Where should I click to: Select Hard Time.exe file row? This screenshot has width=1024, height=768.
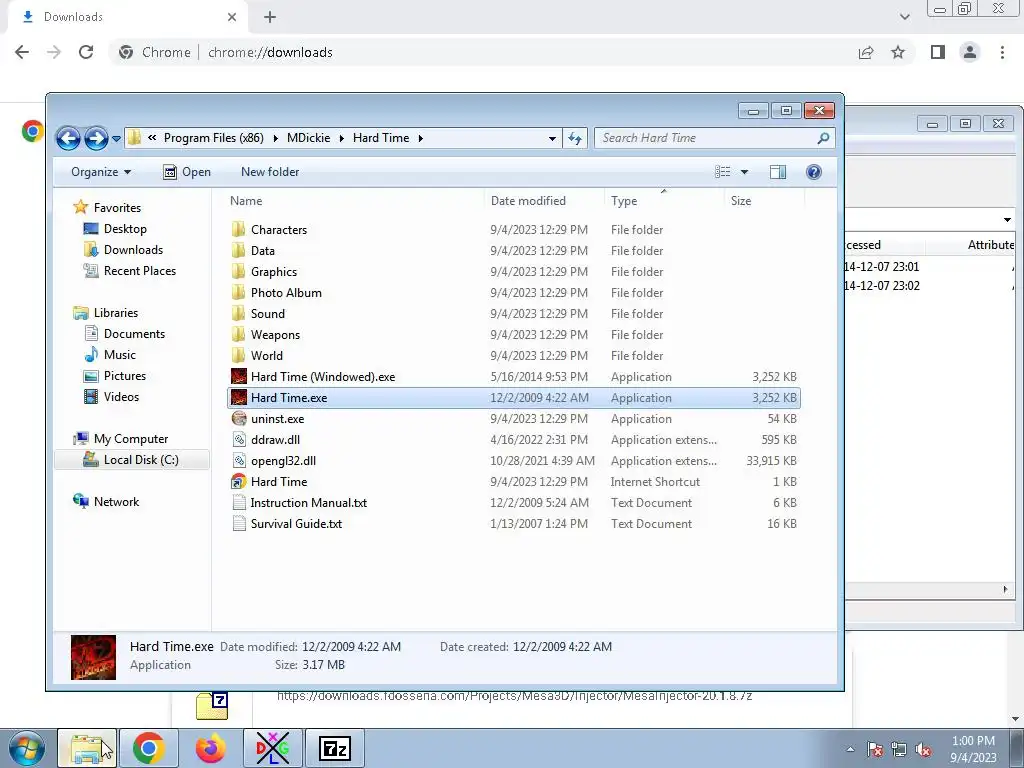coord(513,398)
